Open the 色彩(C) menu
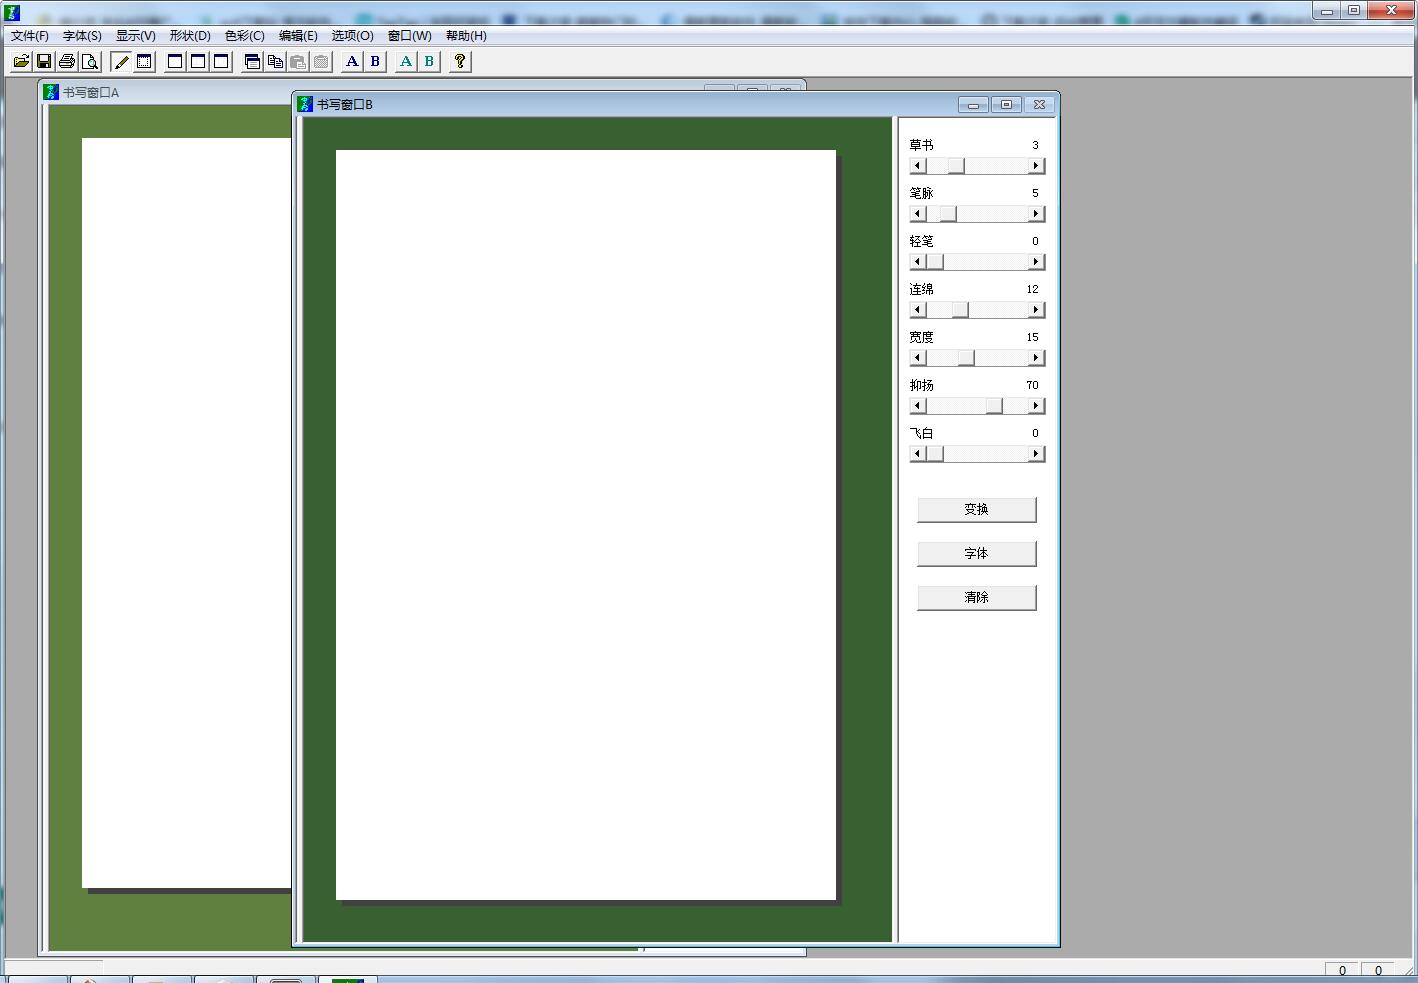1418x983 pixels. tap(245, 36)
